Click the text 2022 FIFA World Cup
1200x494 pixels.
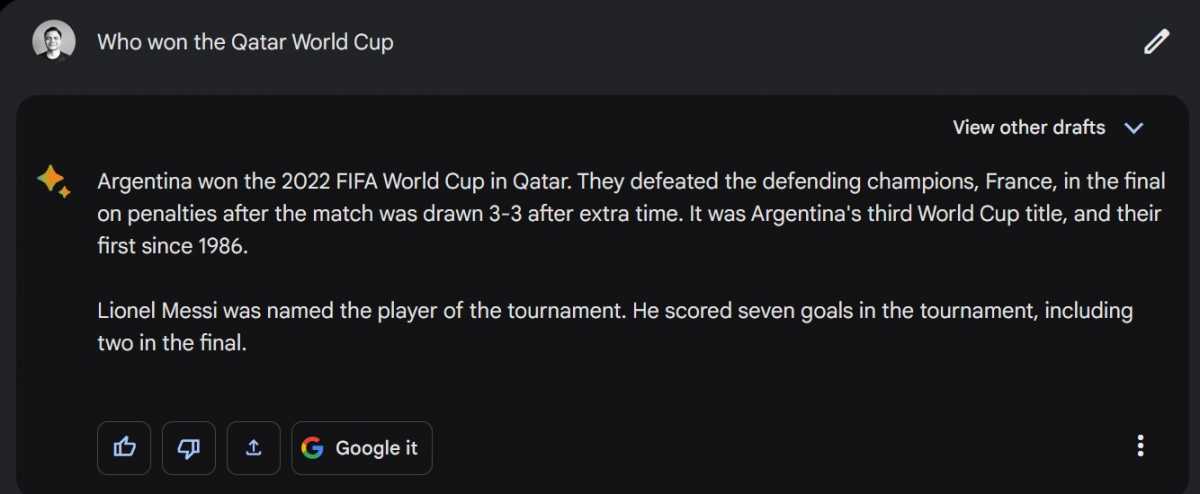pos(396,182)
